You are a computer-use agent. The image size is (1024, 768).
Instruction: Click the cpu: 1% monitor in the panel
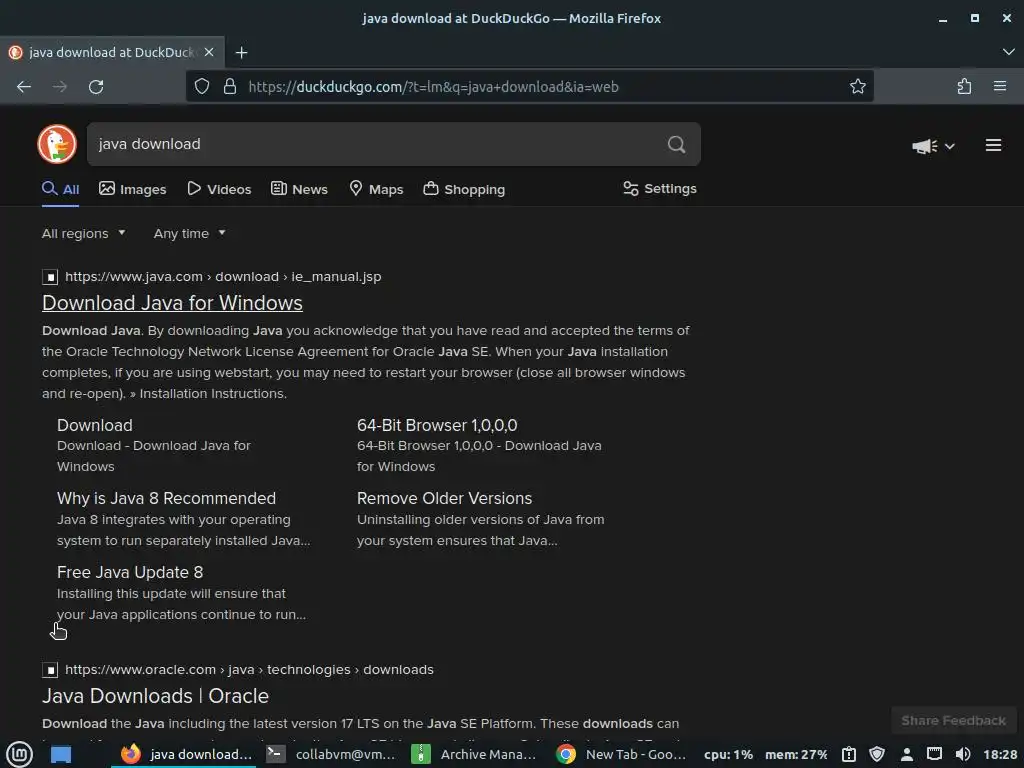coord(728,754)
